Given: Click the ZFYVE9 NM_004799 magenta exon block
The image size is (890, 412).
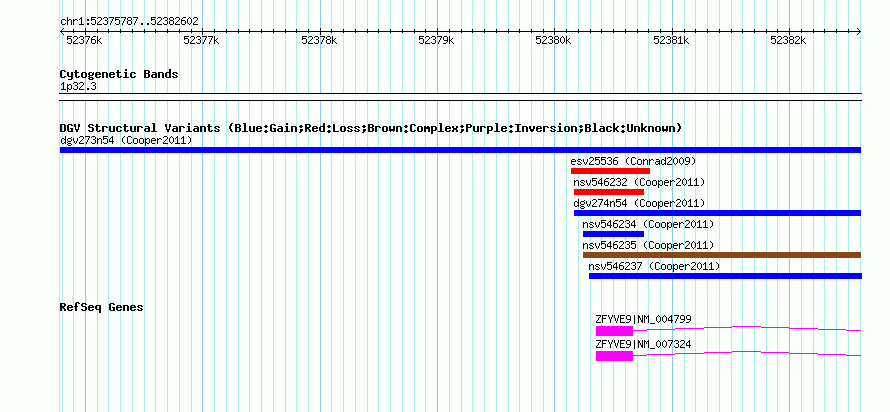Looking at the screenshot, I should (614, 331).
